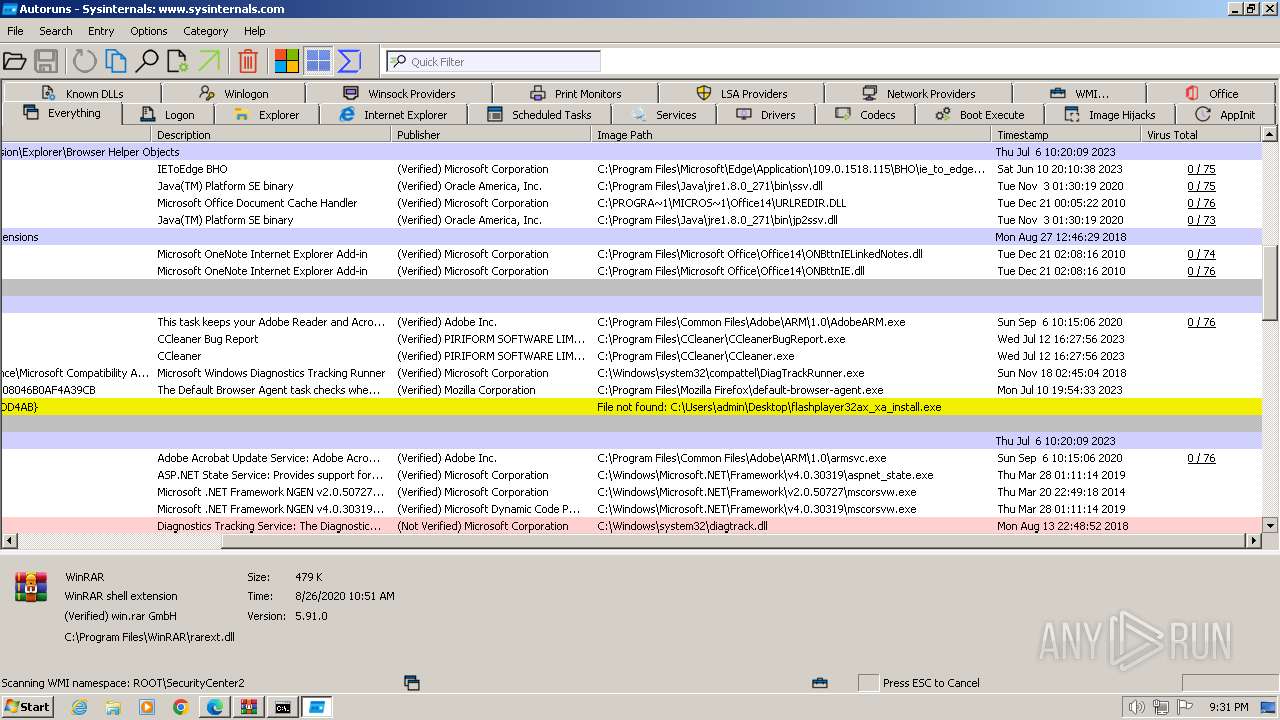The image size is (1280, 720).
Task: Open VirusTotal result for IEToEdge BHO
Action: [1201, 169]
